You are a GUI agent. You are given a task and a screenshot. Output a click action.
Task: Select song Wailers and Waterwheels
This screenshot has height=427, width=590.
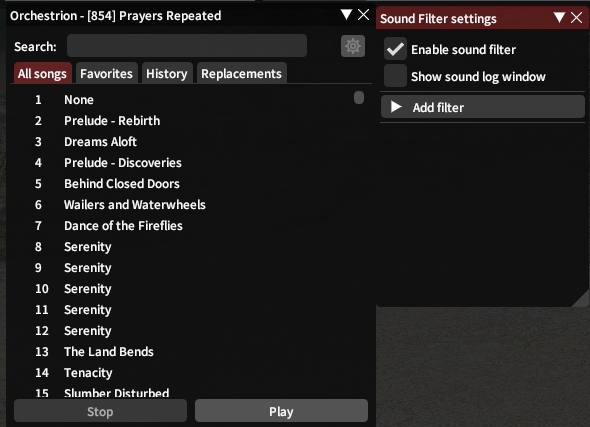click(135, 205)
